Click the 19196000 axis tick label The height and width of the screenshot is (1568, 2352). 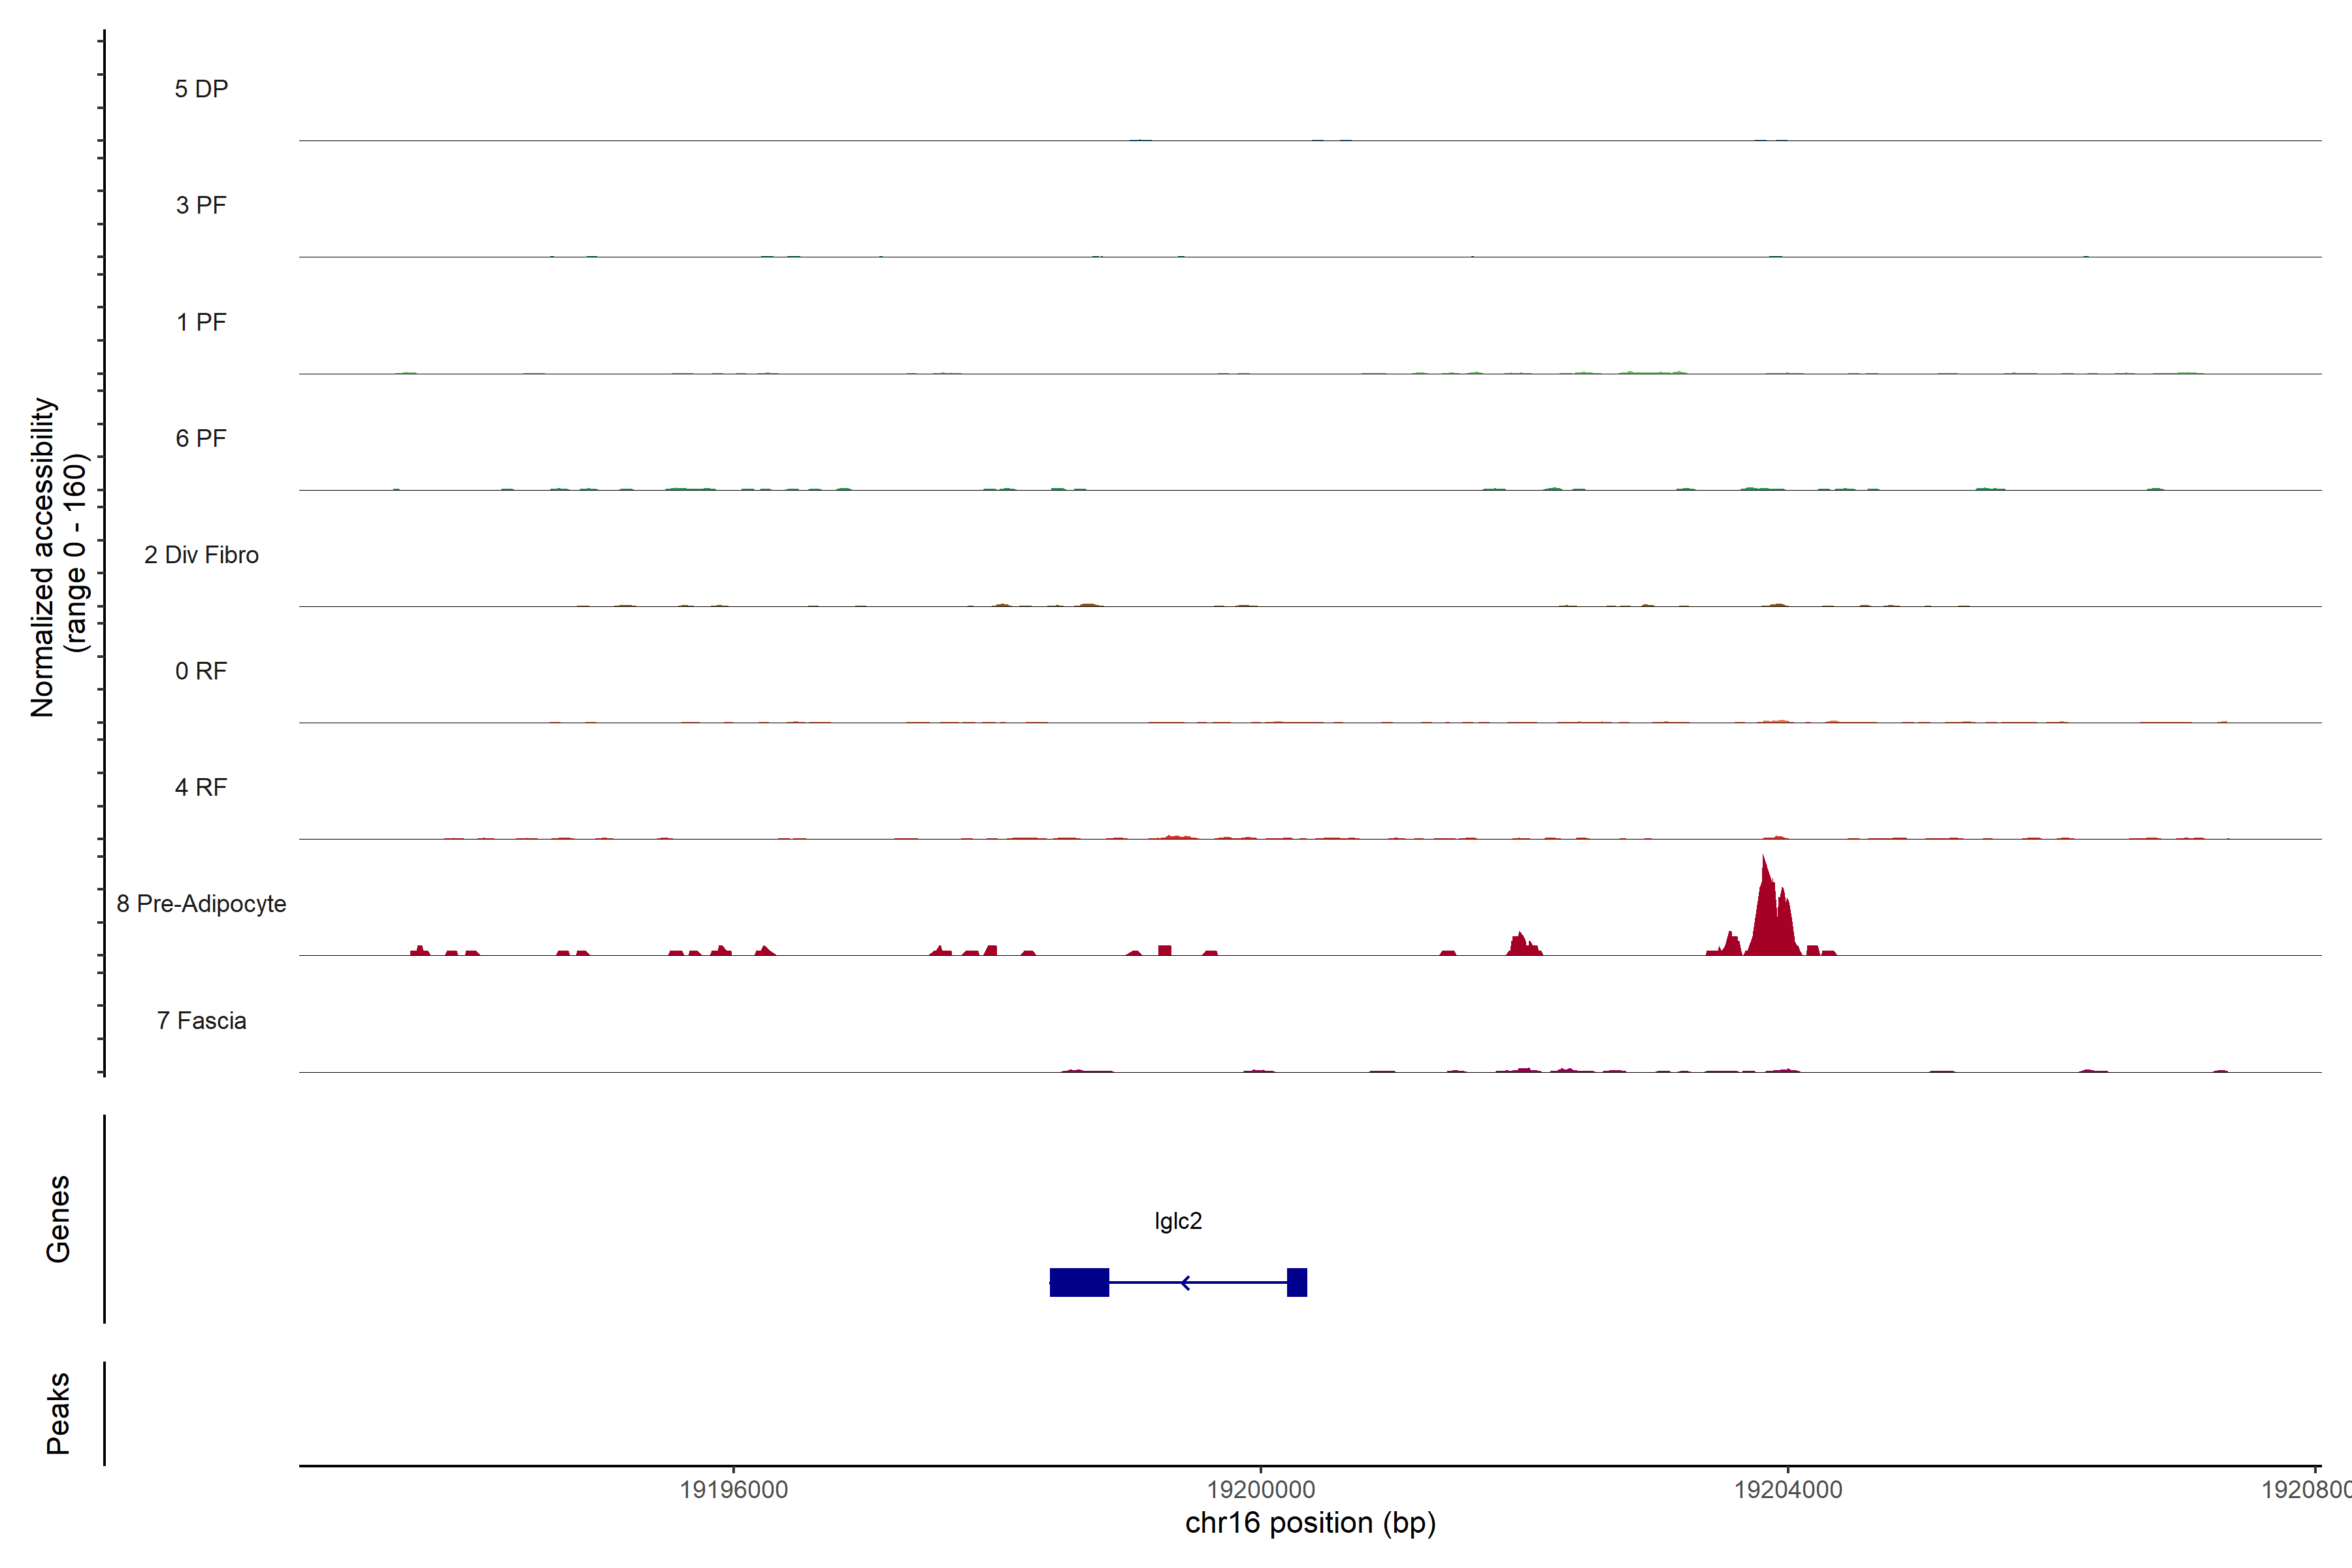coord(733,1490)
